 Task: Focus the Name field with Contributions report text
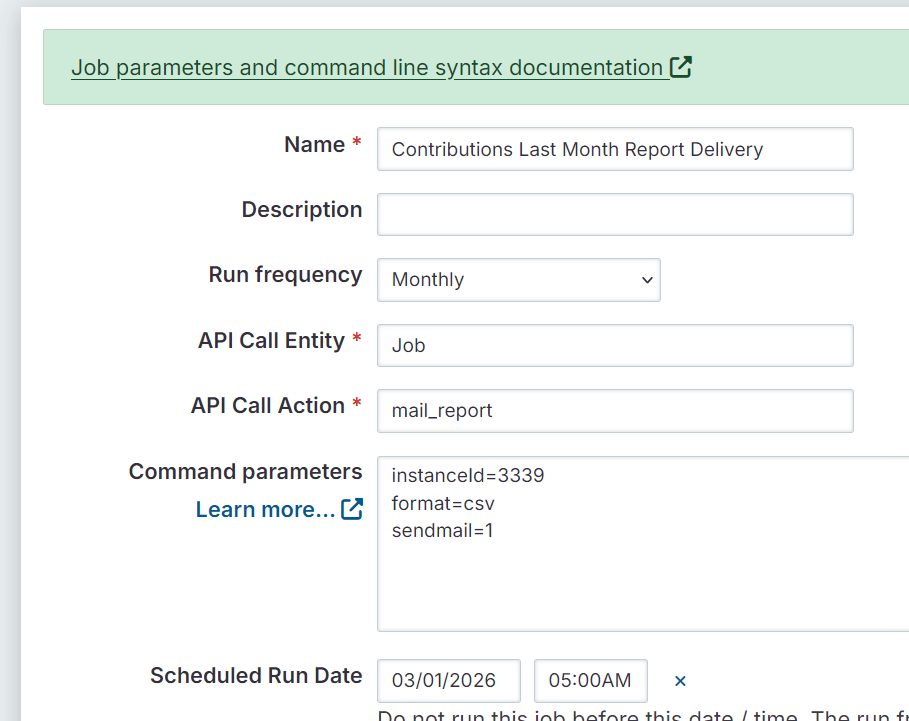(x=614, y=150)
